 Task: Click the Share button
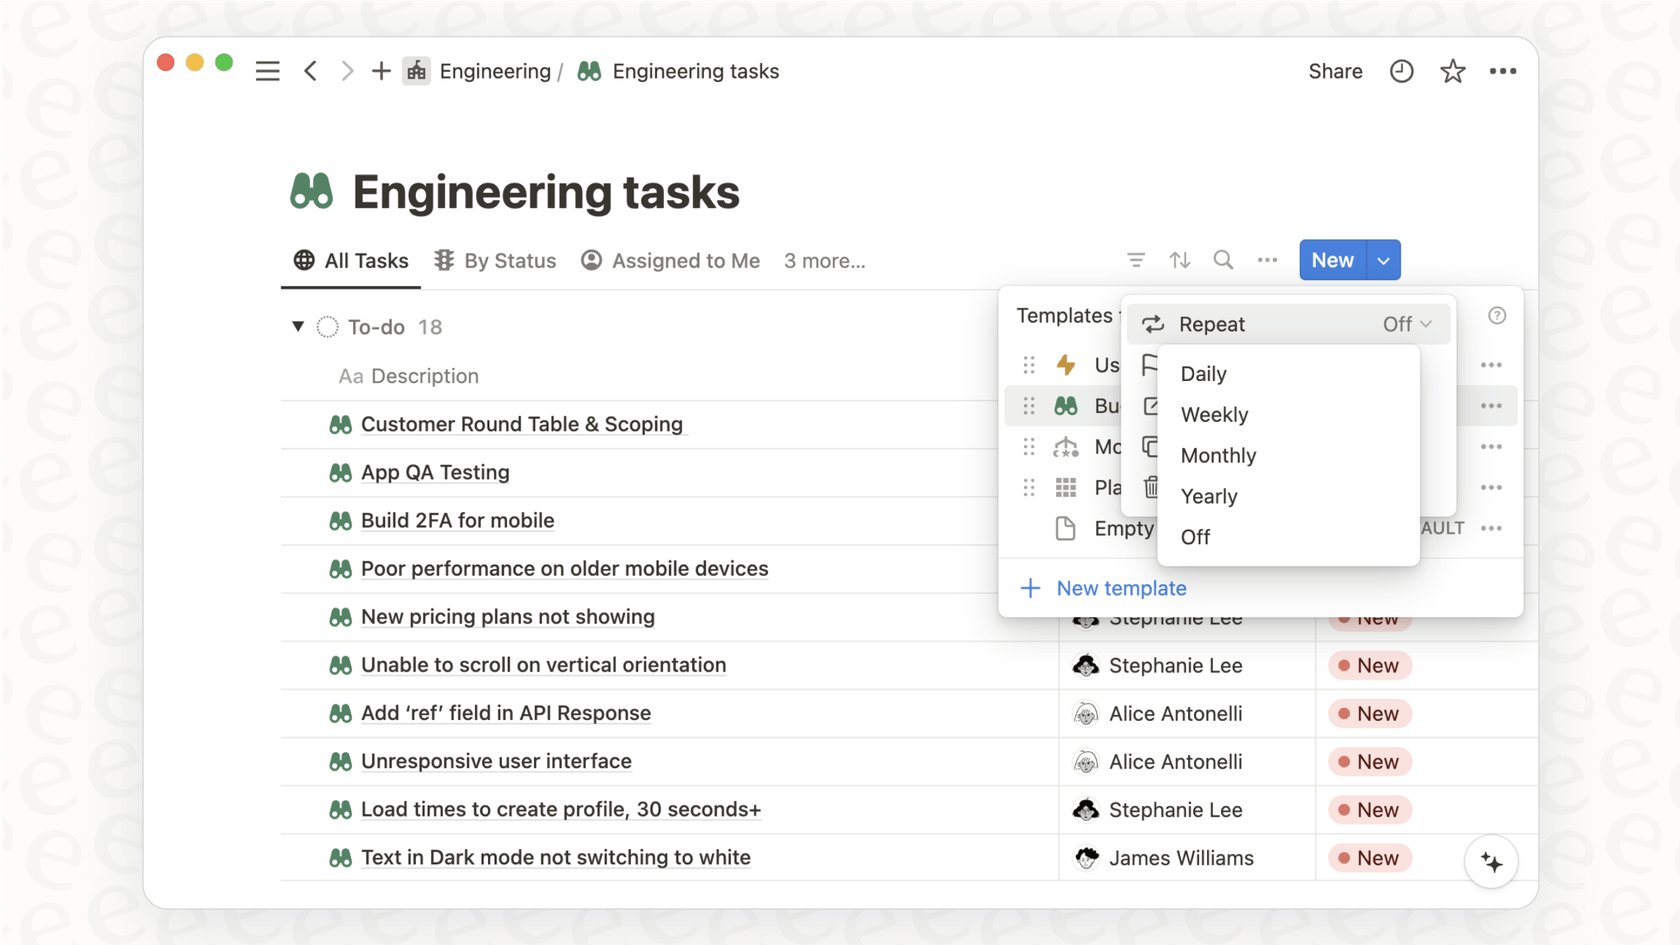pyautogui.click(x=1335, y=71)
